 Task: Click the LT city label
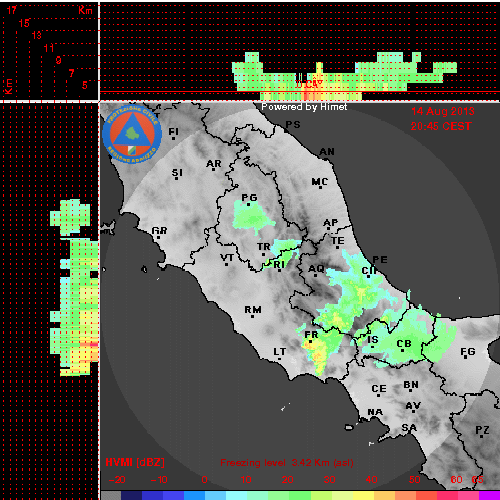tap(279, 352)
